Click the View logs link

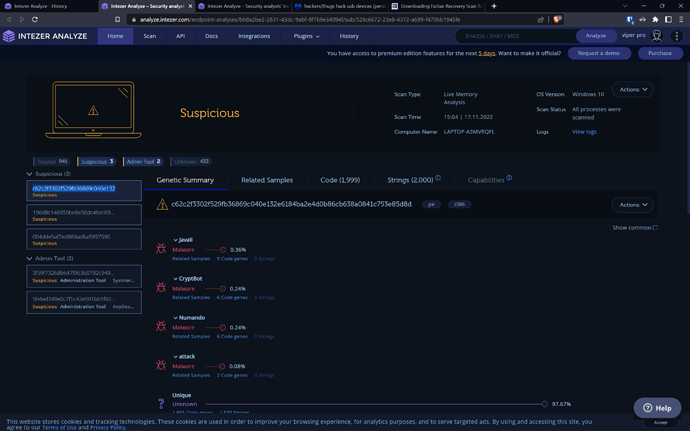point(584,132)
